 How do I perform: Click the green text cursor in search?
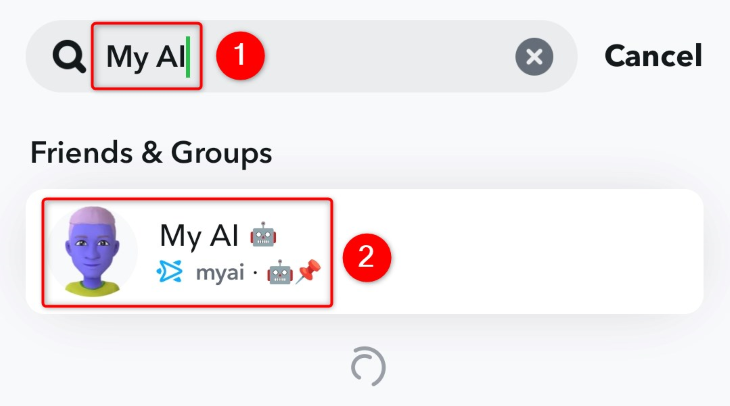tap(187, 57)
